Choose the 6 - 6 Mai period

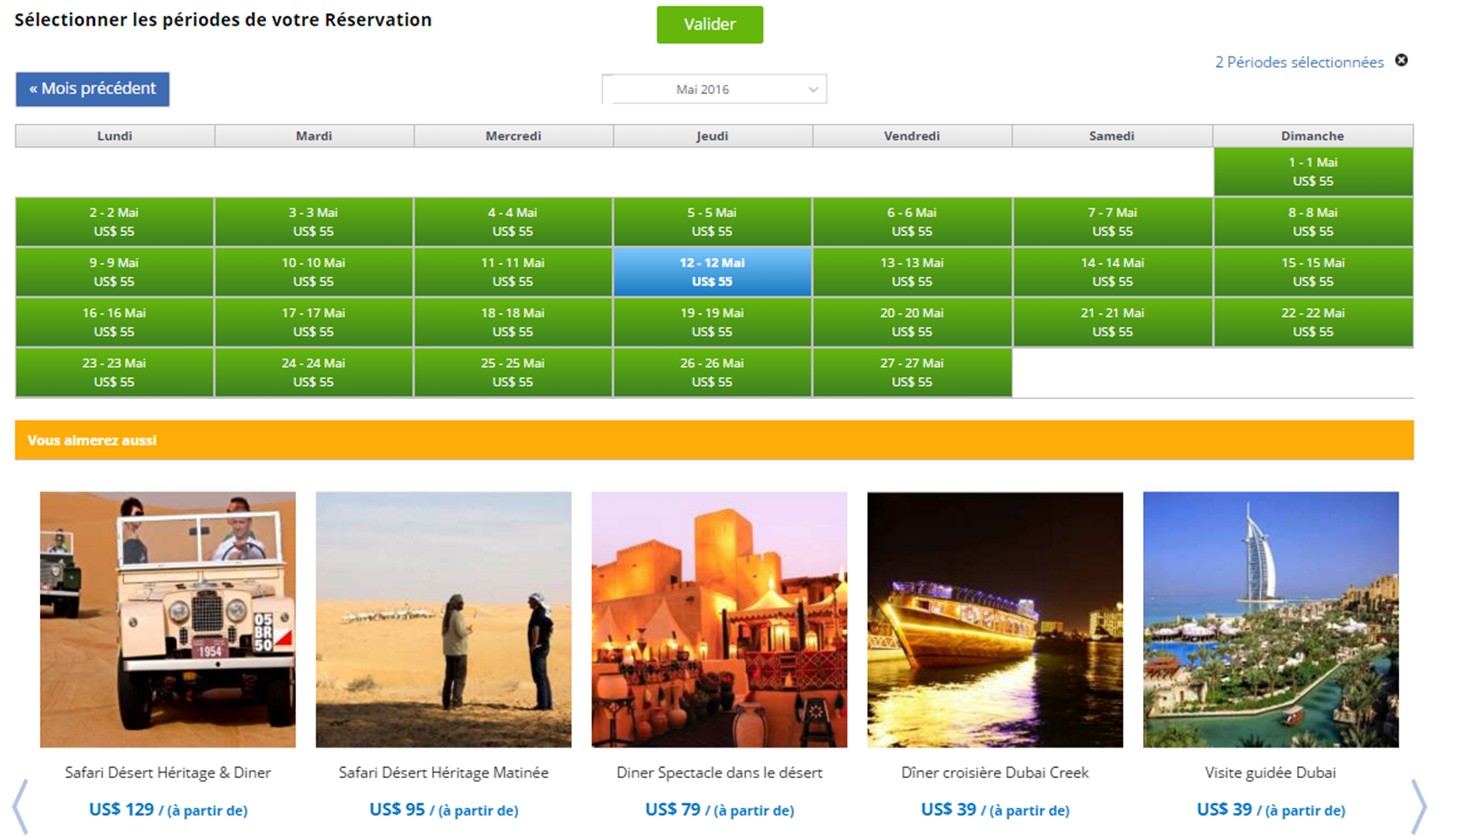912,222
